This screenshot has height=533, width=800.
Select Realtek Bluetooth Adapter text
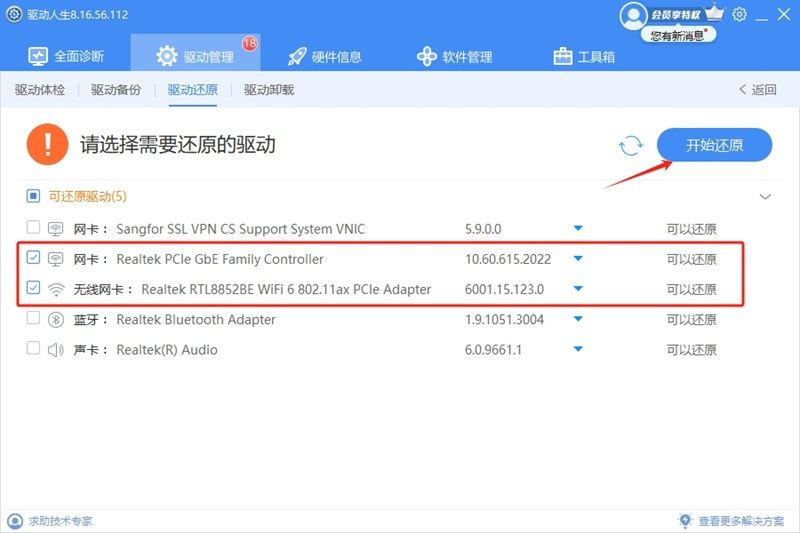[x=196, y=320]
